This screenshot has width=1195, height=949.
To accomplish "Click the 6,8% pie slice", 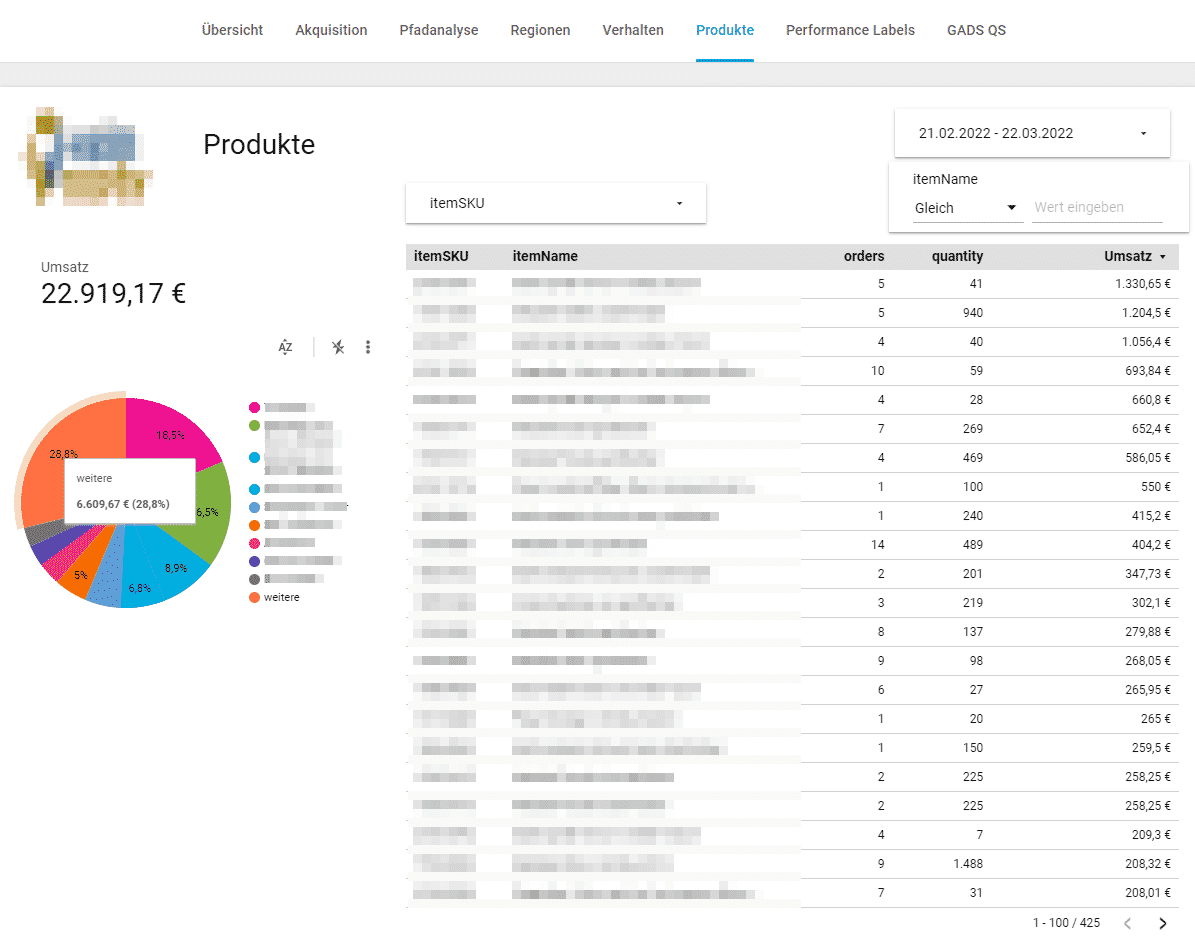I will [x=139, y=587].
